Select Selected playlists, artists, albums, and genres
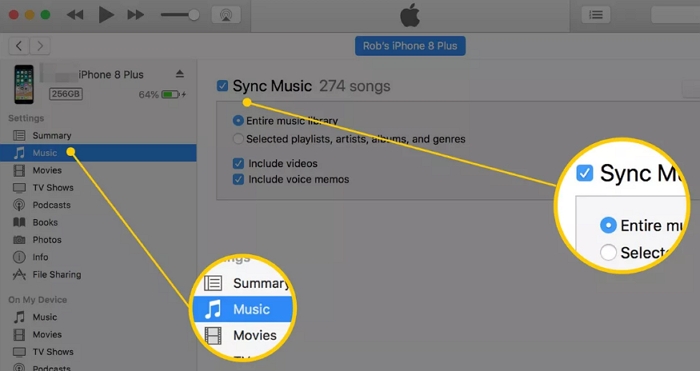 pyautogui.click(x=238, y=139)
